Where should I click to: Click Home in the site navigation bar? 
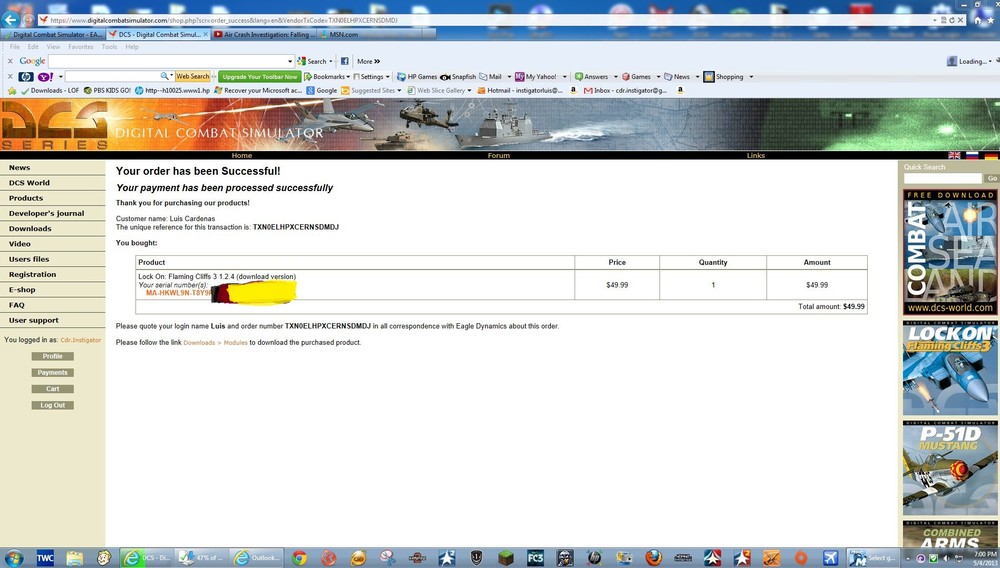[242, 156]
